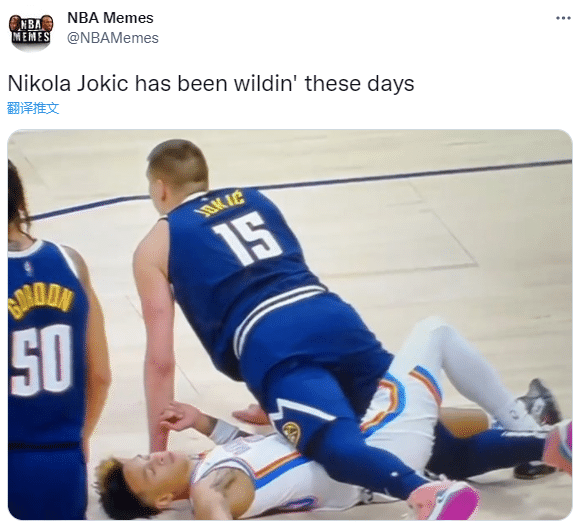
Task: Click the small NBA logo on Gordon's jersey
Action: click(28, 268)
